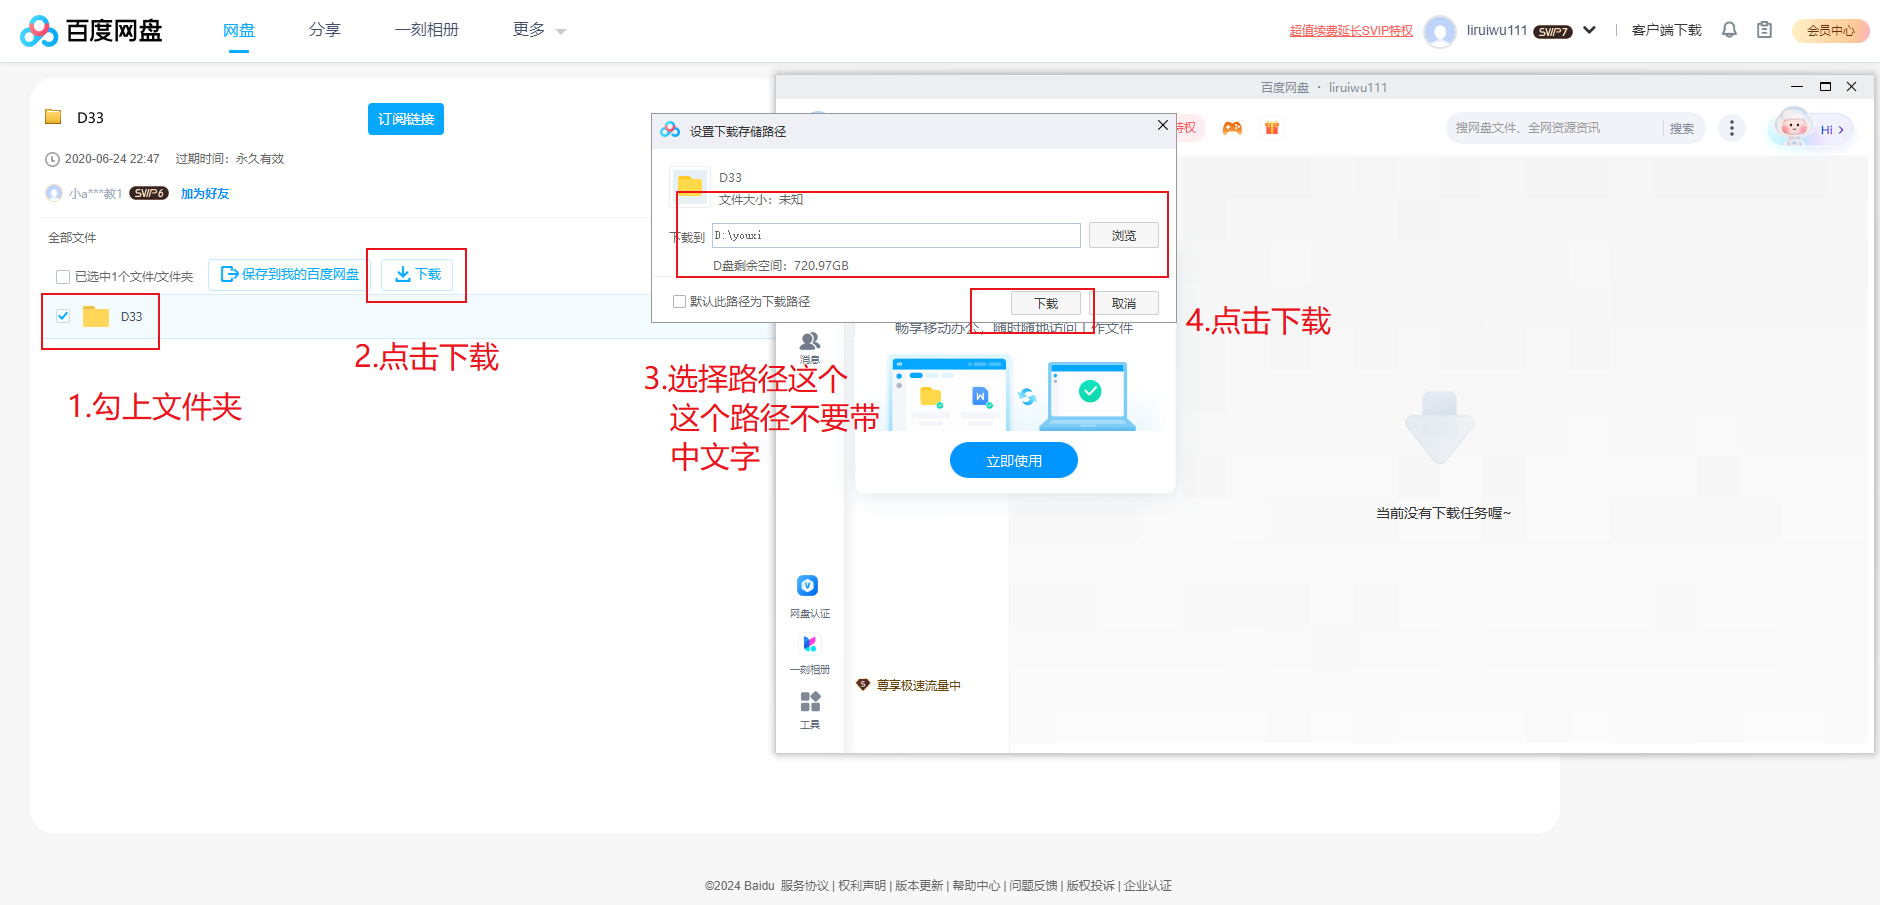Click 全部文件 breadcrumb
Image resolution: width=1880 pixels, height=905 pixels.
(72, 238)
